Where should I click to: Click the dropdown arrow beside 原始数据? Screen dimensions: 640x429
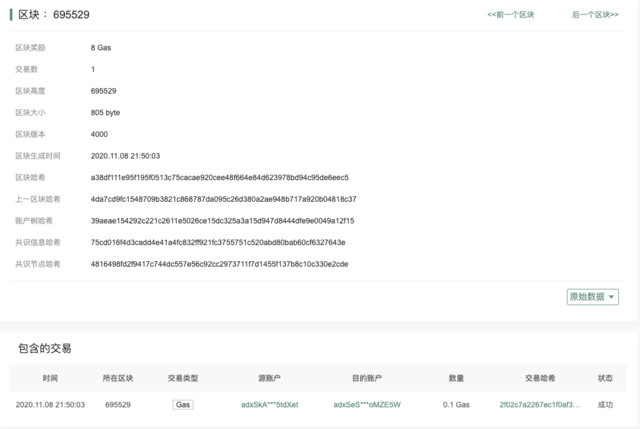pyautogui.click(x=611, y=297)
